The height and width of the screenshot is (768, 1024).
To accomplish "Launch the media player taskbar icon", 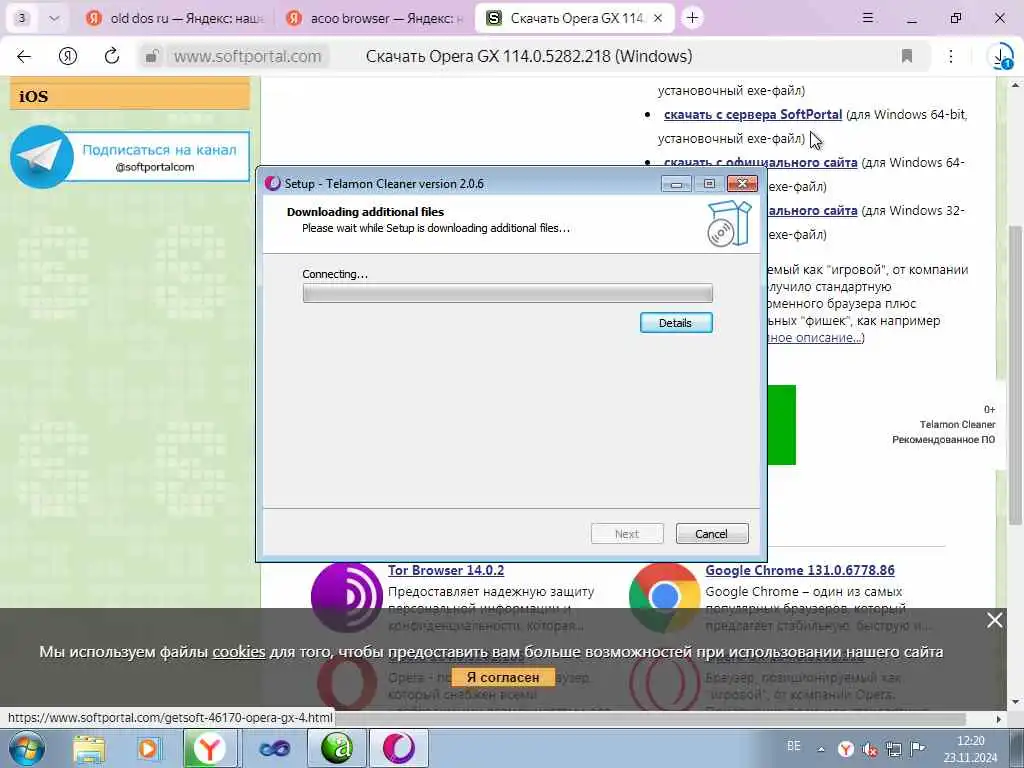I will coord(148,749).
